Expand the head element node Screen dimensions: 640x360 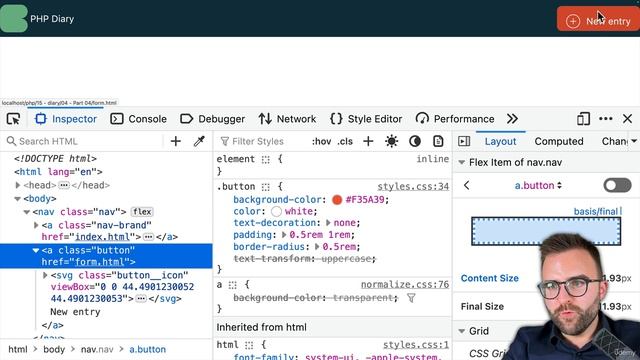18,185
